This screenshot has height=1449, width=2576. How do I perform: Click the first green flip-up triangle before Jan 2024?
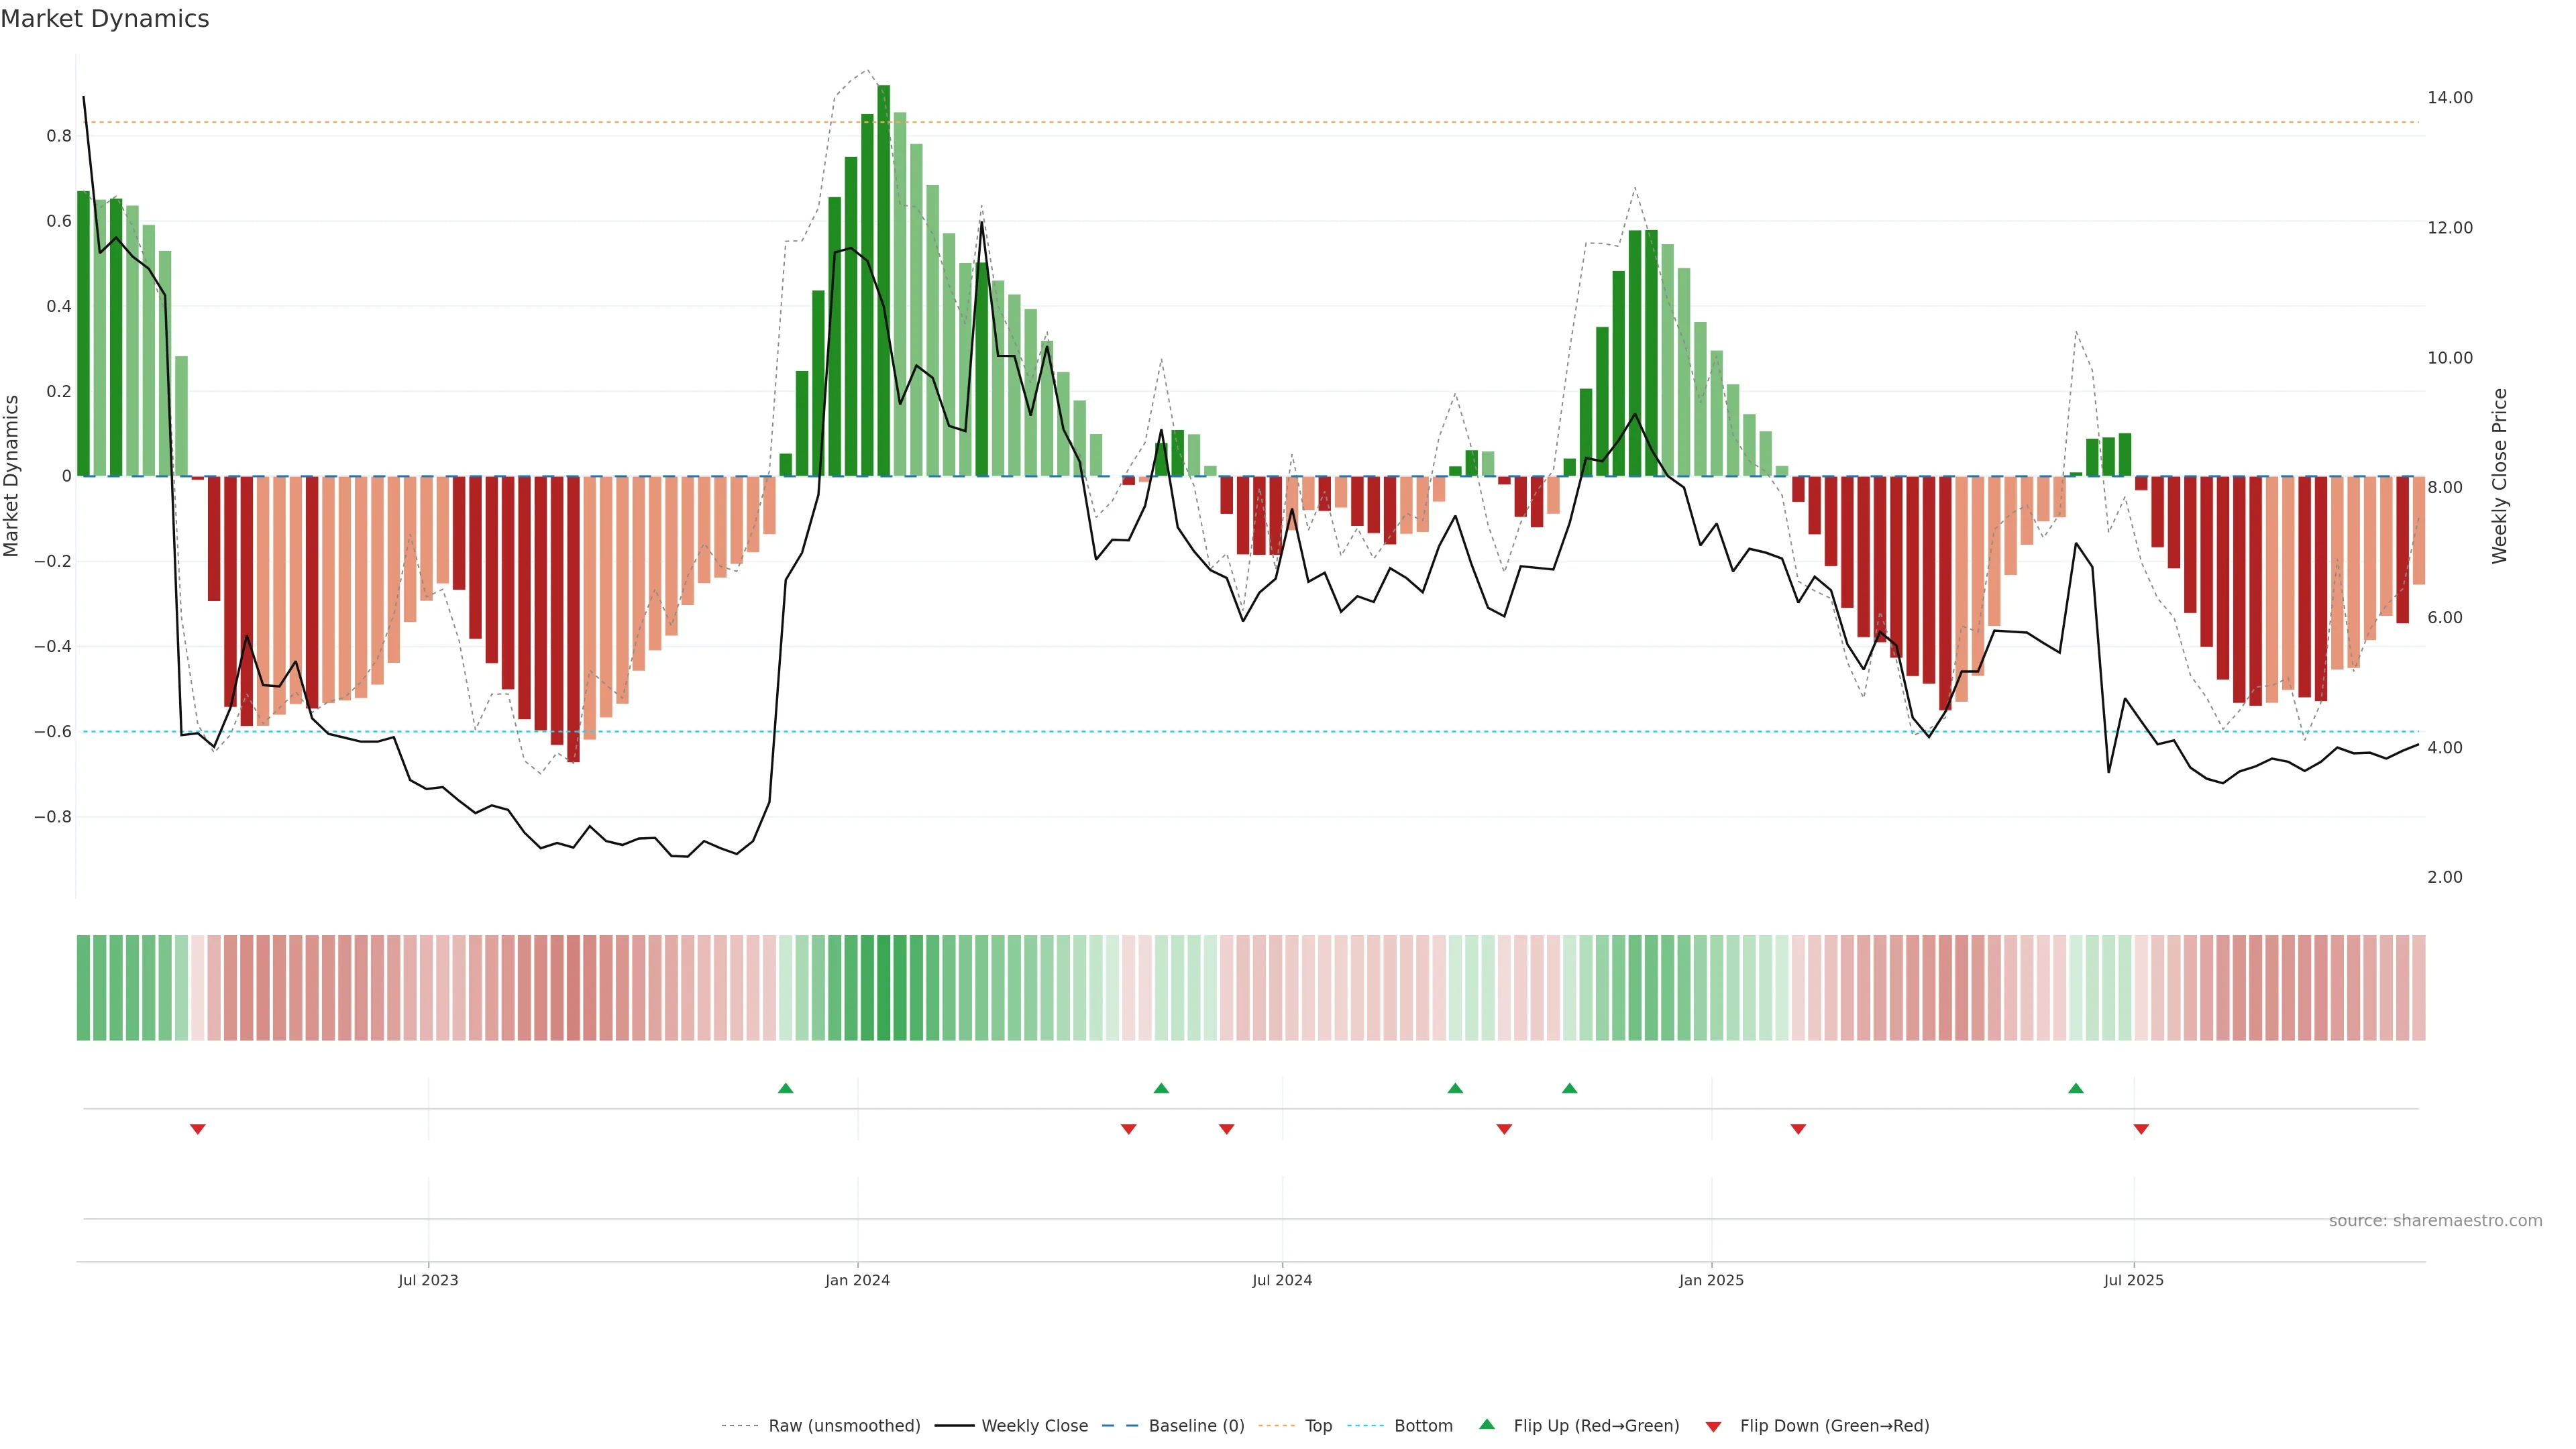tap(785, 1088)
